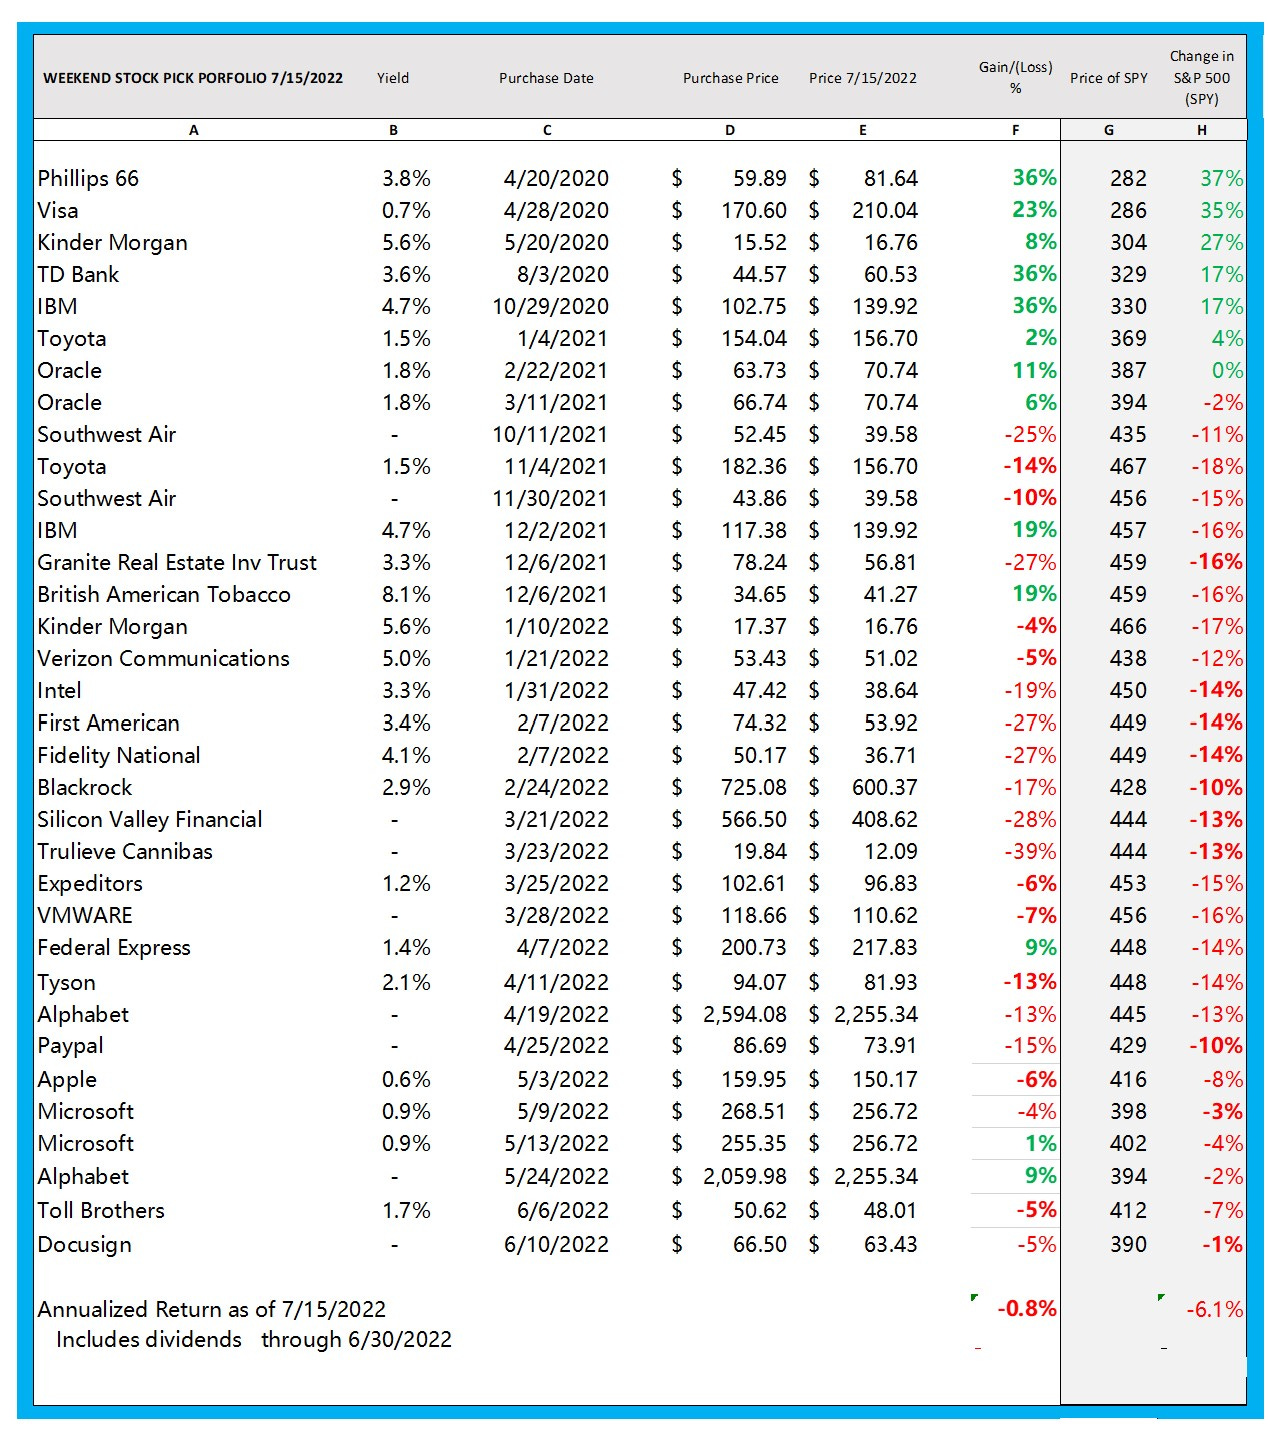The image size is (1268, 1438).
Task: Select Tyson purchase price 94.07
Action: coord(760,982)
